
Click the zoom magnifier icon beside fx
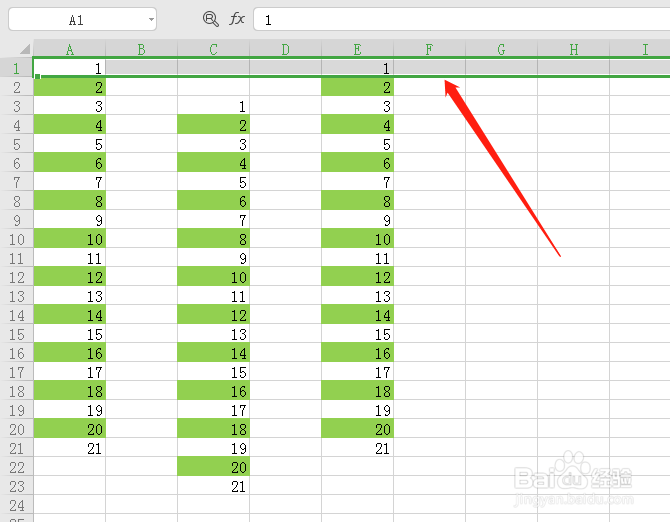(x=211, y=19)
